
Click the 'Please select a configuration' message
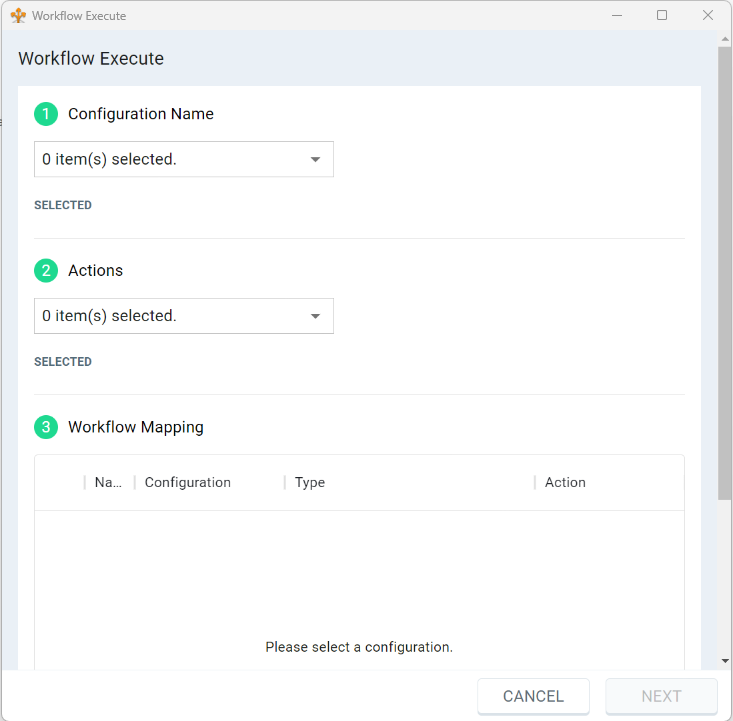pyautogui.click(x=359, y=647)
